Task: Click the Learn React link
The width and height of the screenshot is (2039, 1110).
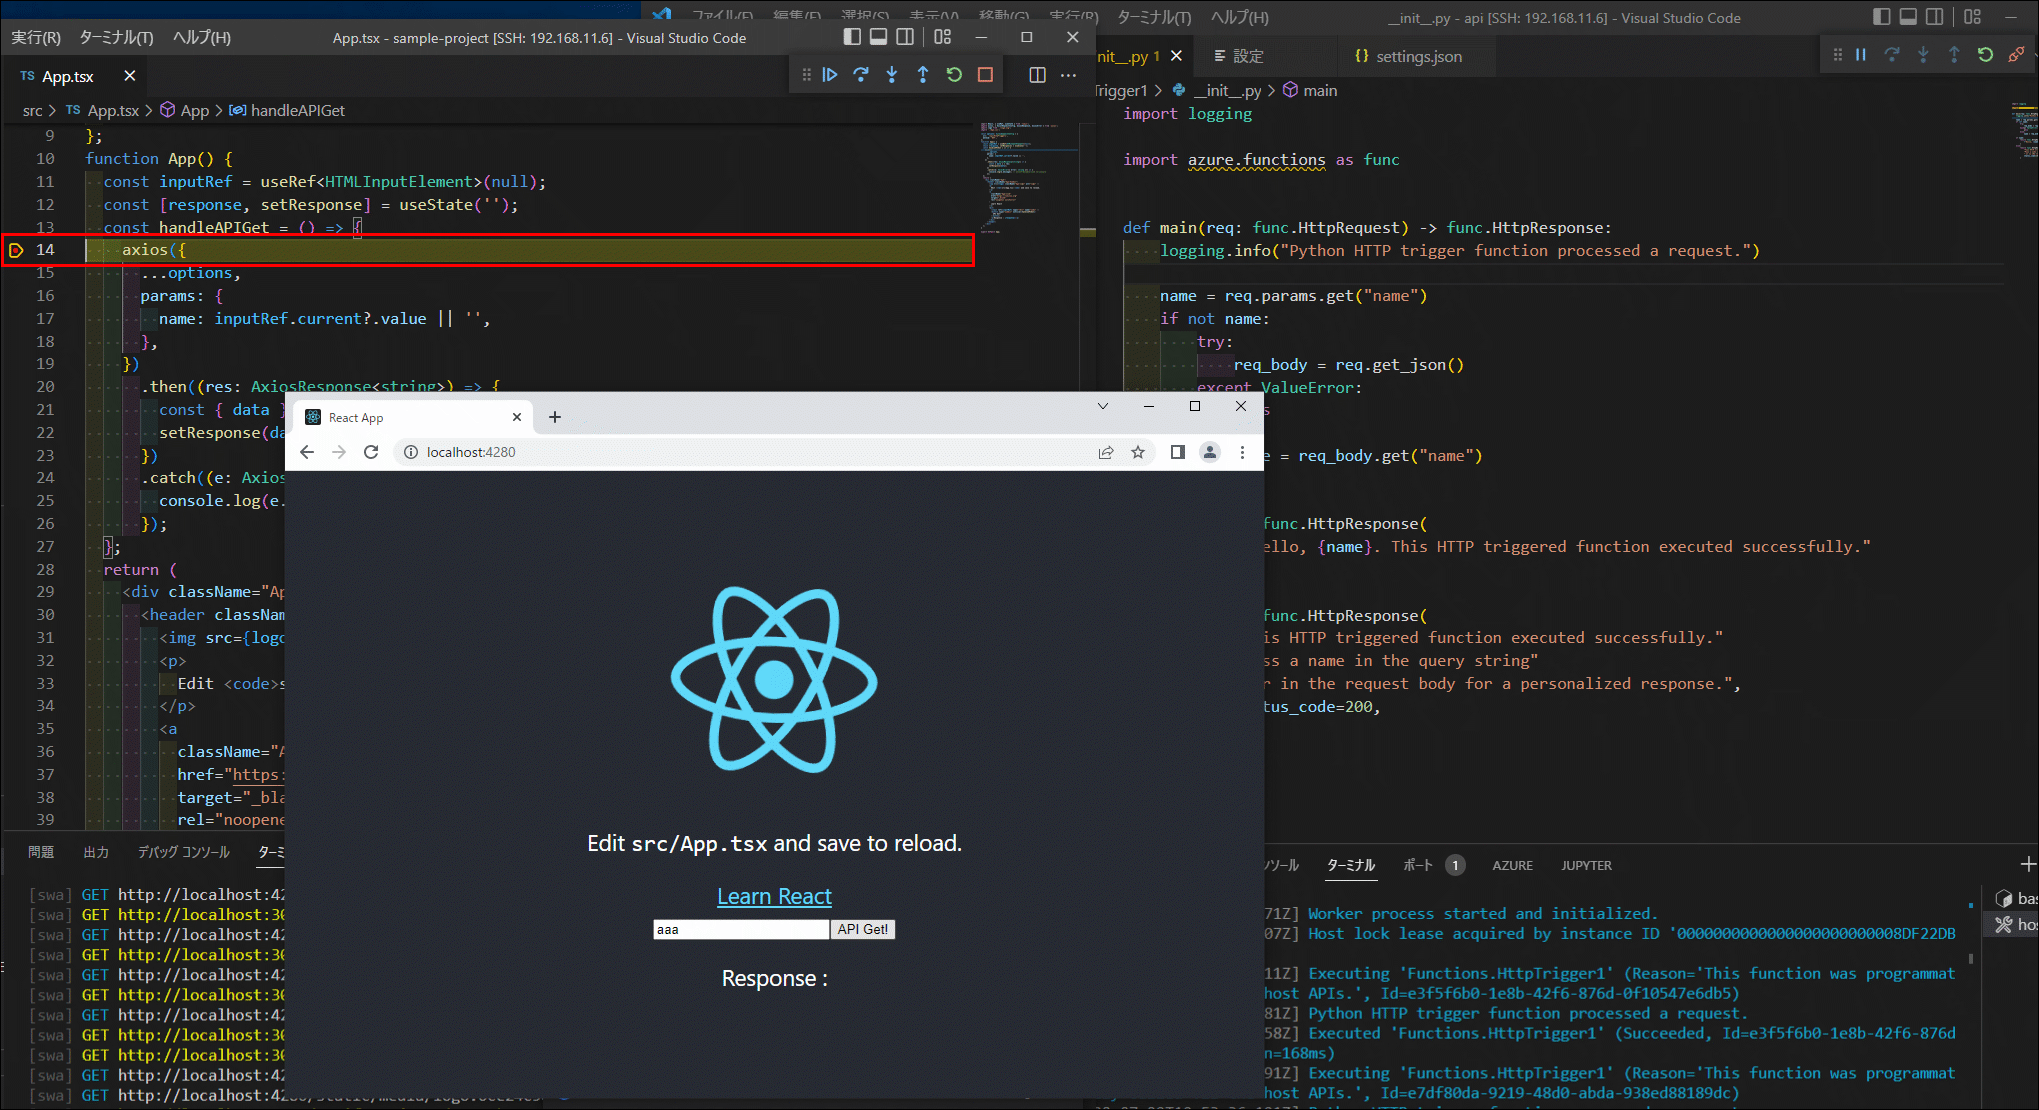Action: click(x=774, y=896)
